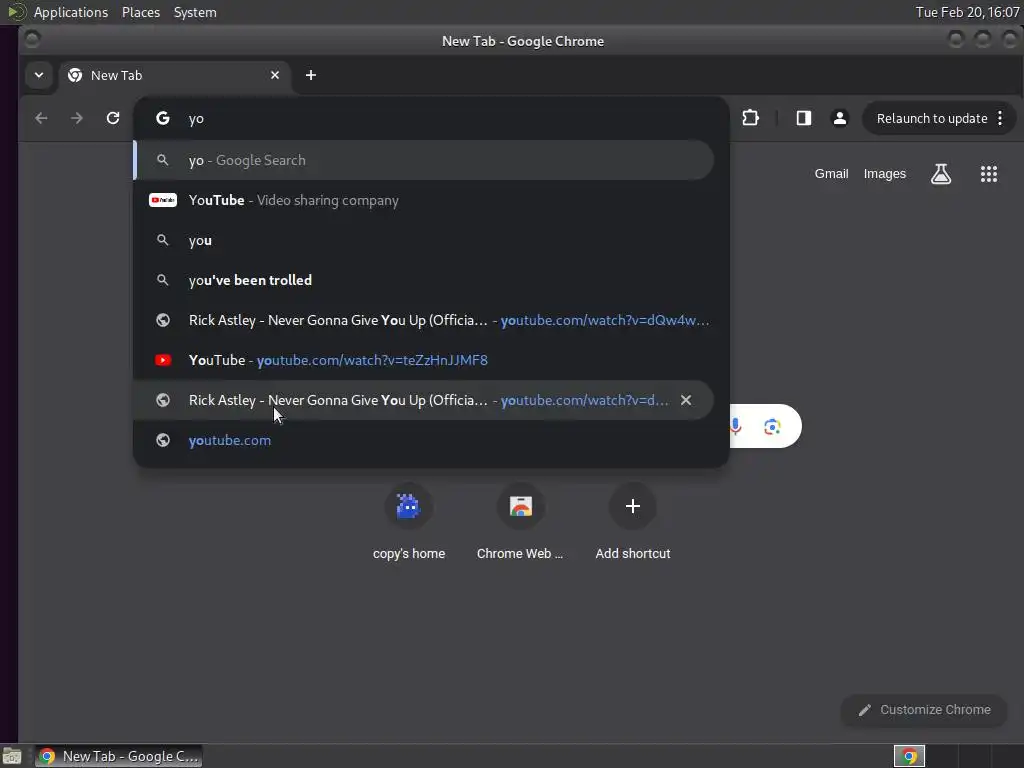Screen dimensions: 1024x768
Task: Open the profile avatar icon
Action: [840, 118]
